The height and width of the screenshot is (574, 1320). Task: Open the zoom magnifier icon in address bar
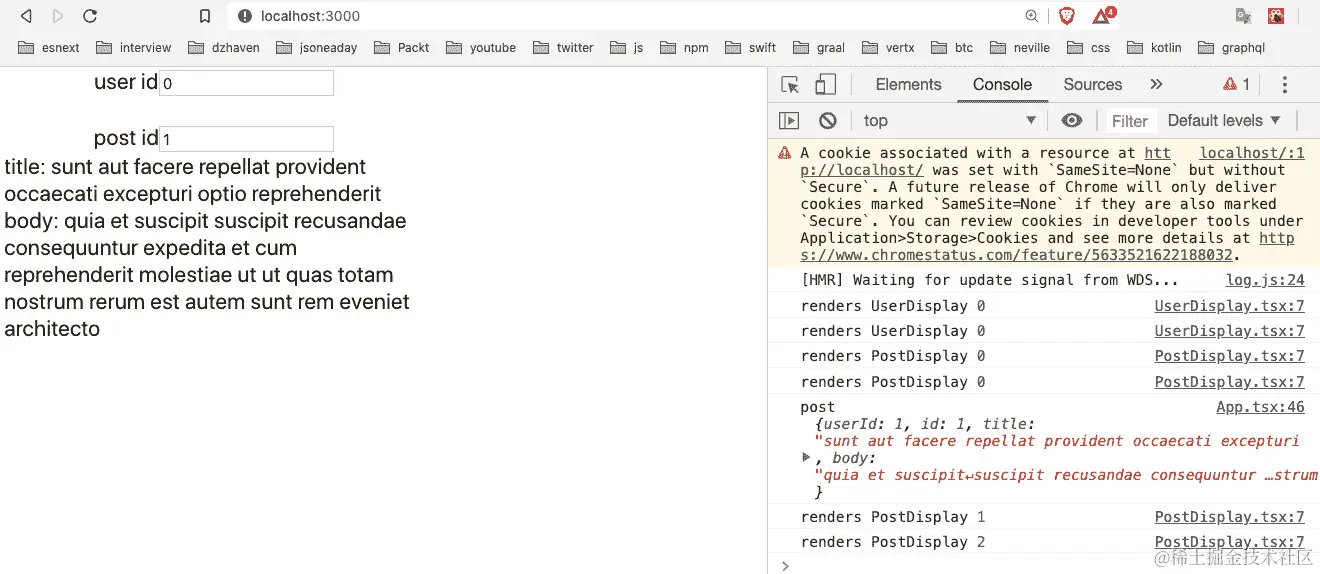pyautogui.click(x=1032, y=16)
